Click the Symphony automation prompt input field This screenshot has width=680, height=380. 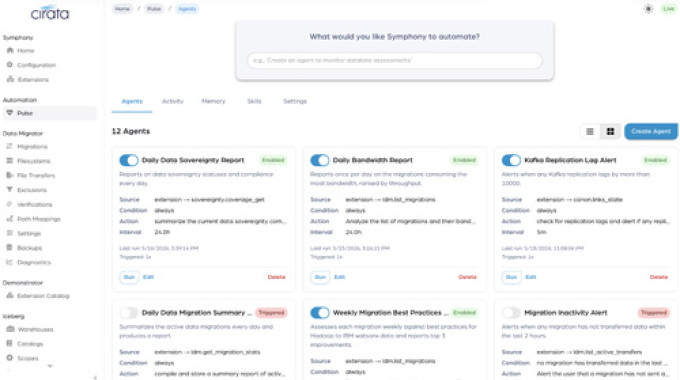pos(395,60)
